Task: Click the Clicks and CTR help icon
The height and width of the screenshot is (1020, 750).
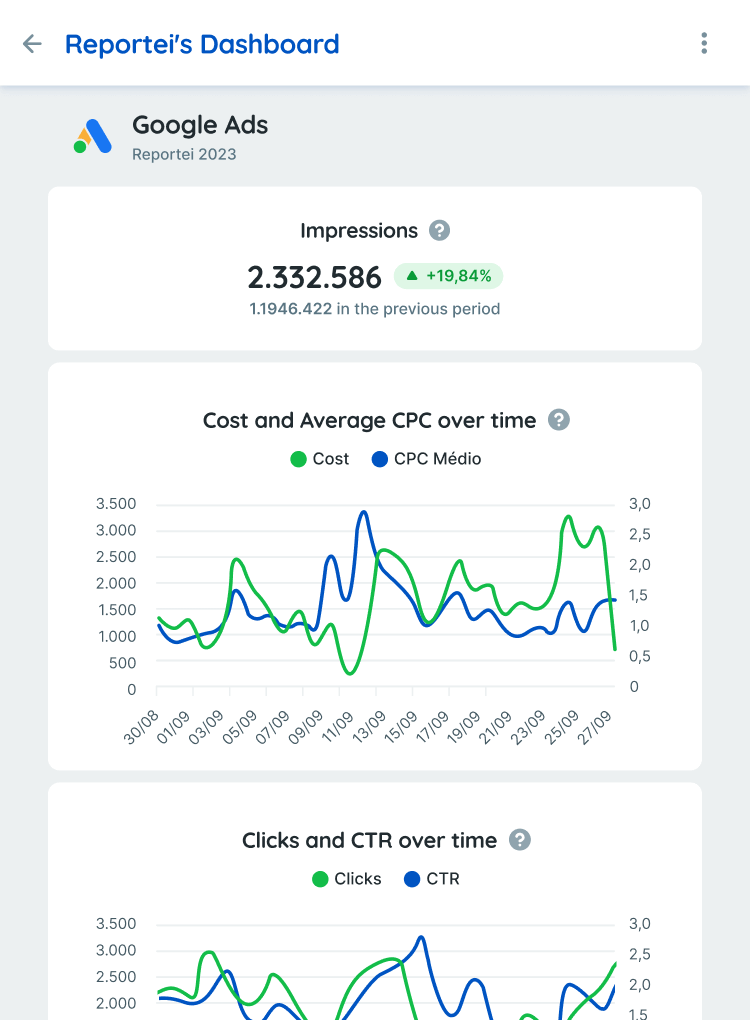Action: [x=518, y=840]
